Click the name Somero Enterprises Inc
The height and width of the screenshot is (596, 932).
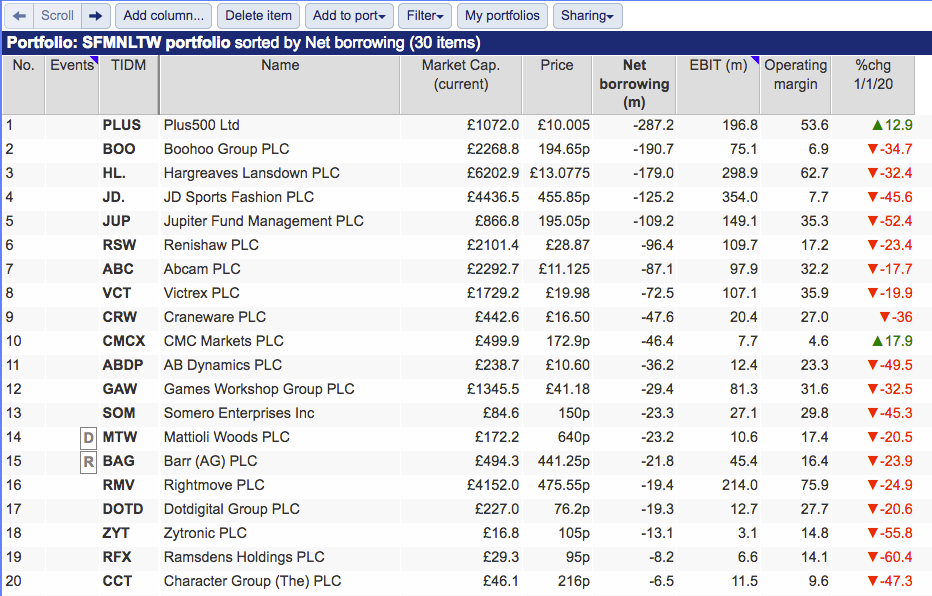(240, 413)
